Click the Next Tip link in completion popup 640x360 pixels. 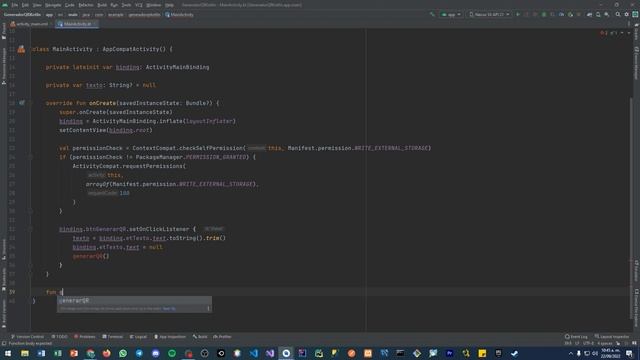169,309
